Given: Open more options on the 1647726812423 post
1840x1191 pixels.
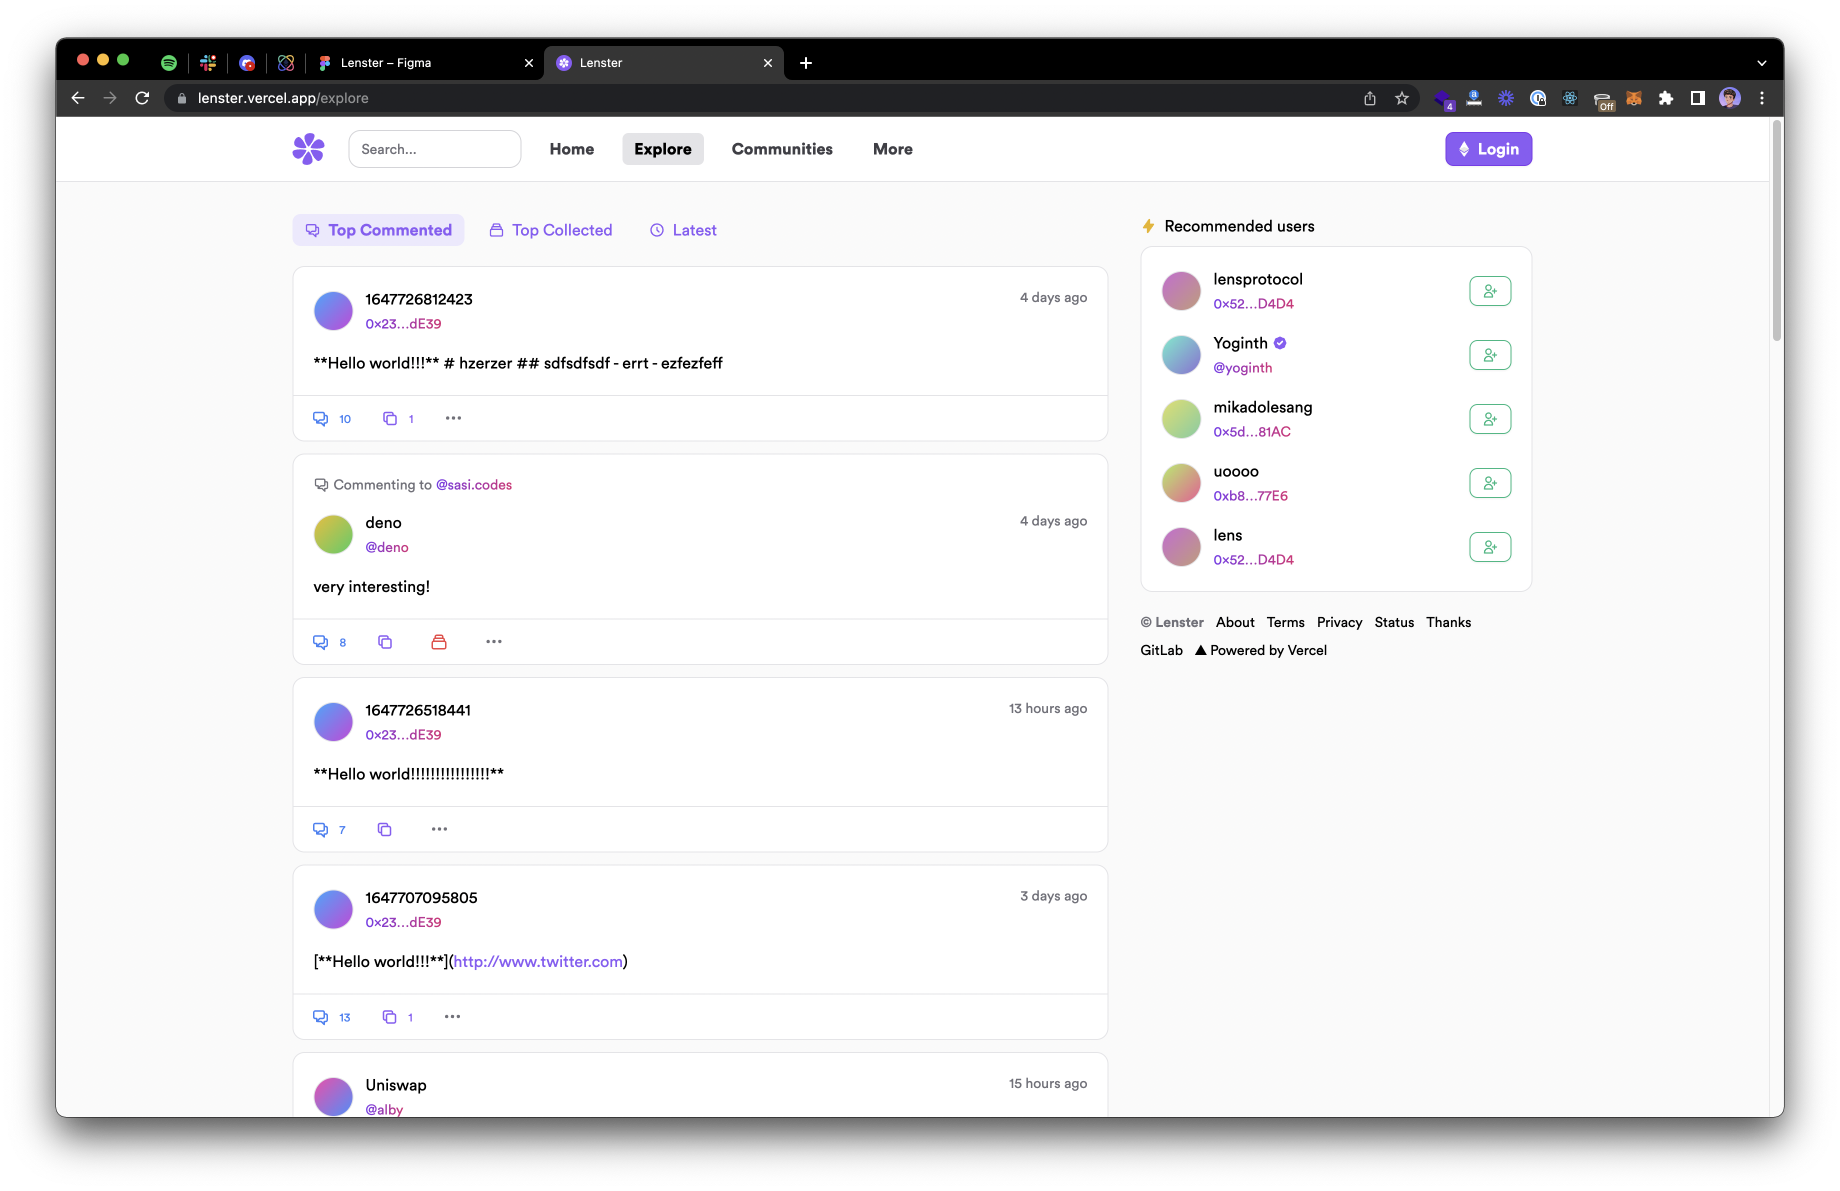Looking at the screenshot, I should [453, 418].
